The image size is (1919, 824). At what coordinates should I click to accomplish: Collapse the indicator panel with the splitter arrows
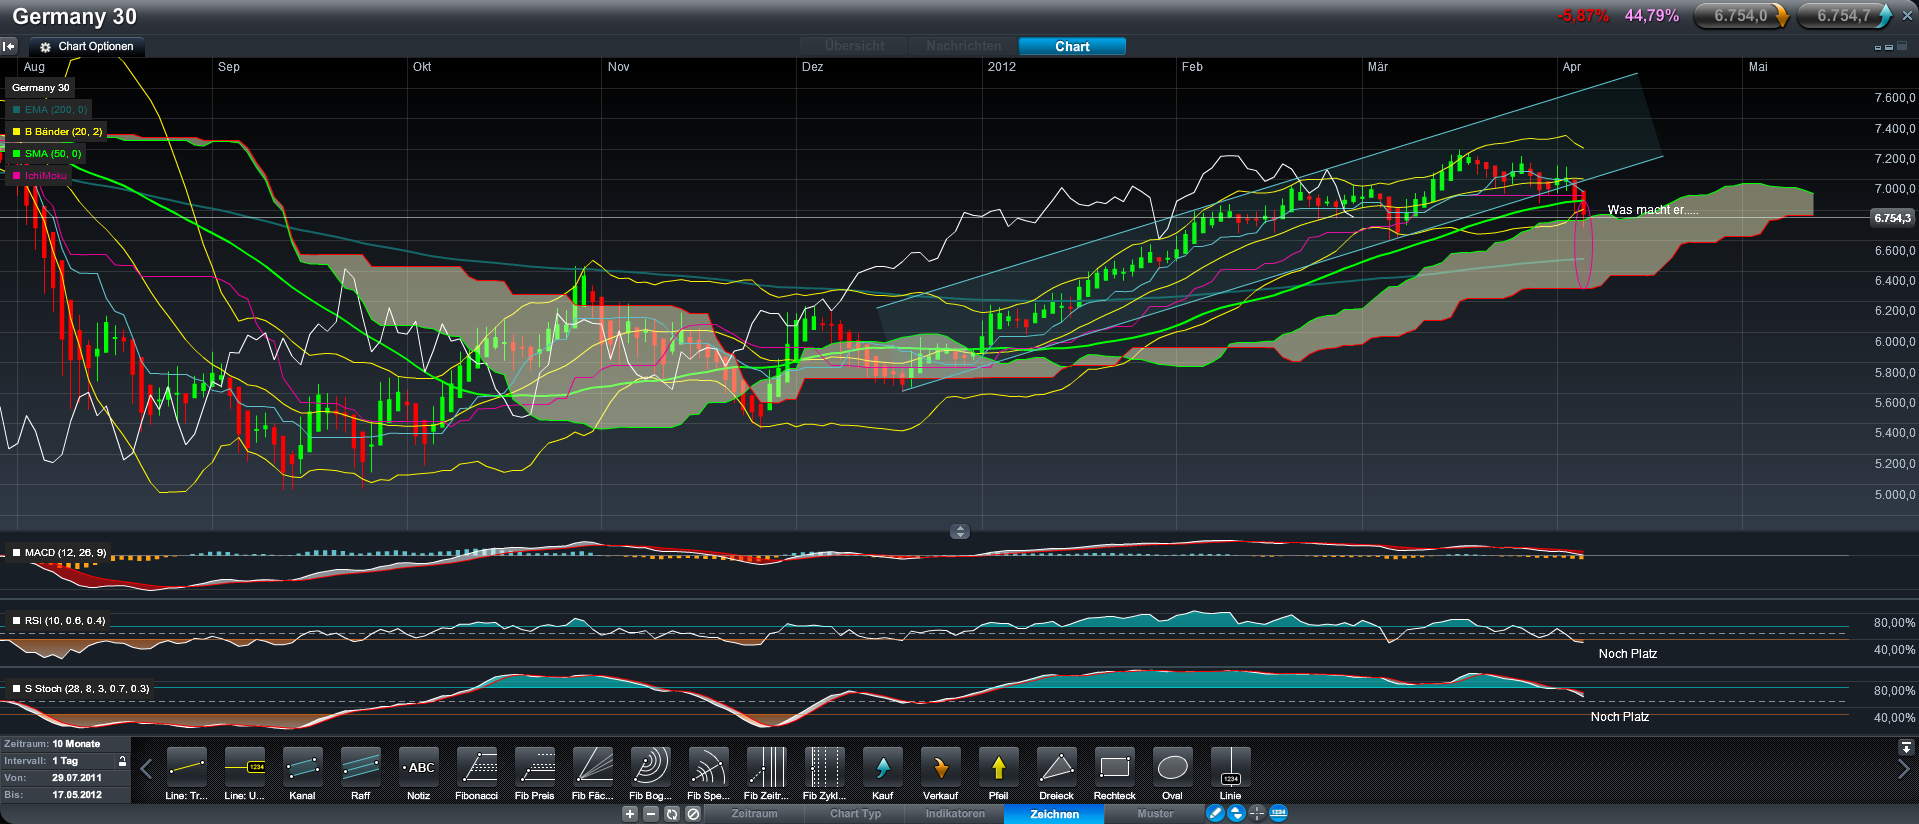960,531
